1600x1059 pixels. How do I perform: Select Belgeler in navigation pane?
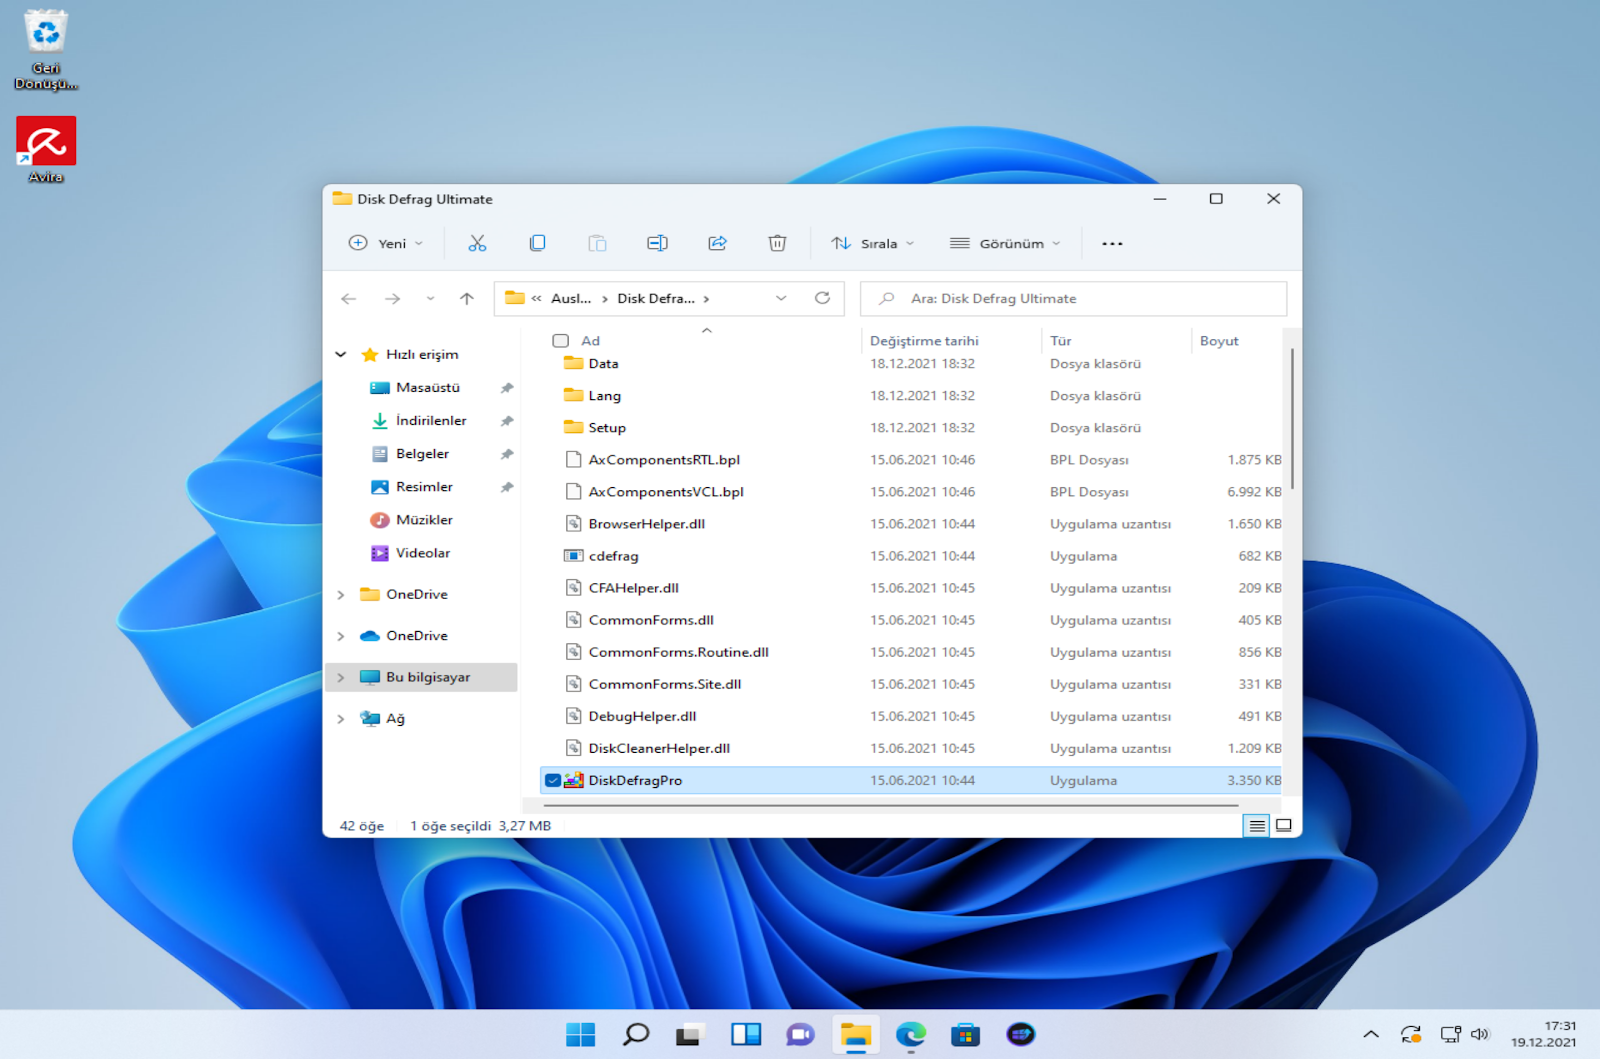coord(422,454)
